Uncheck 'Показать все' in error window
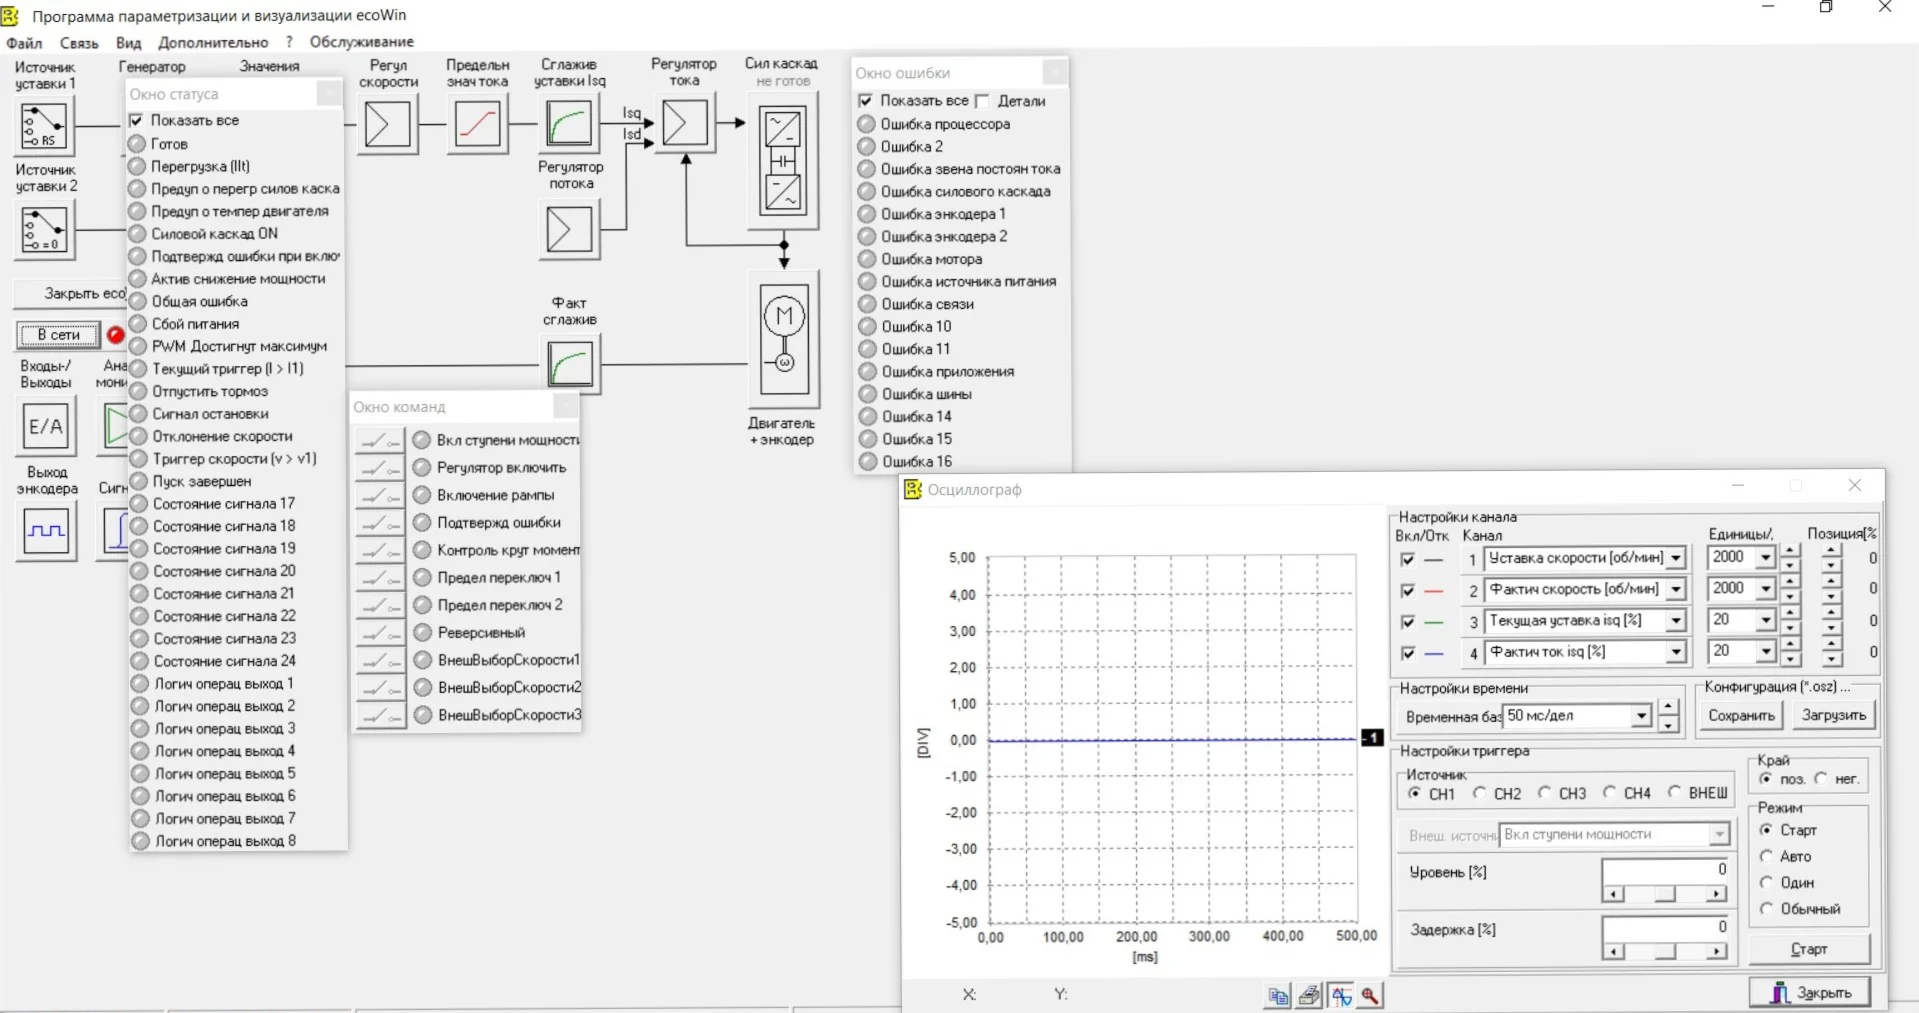The height and width of the screenshot is (1013, 1919). point(866,101)
